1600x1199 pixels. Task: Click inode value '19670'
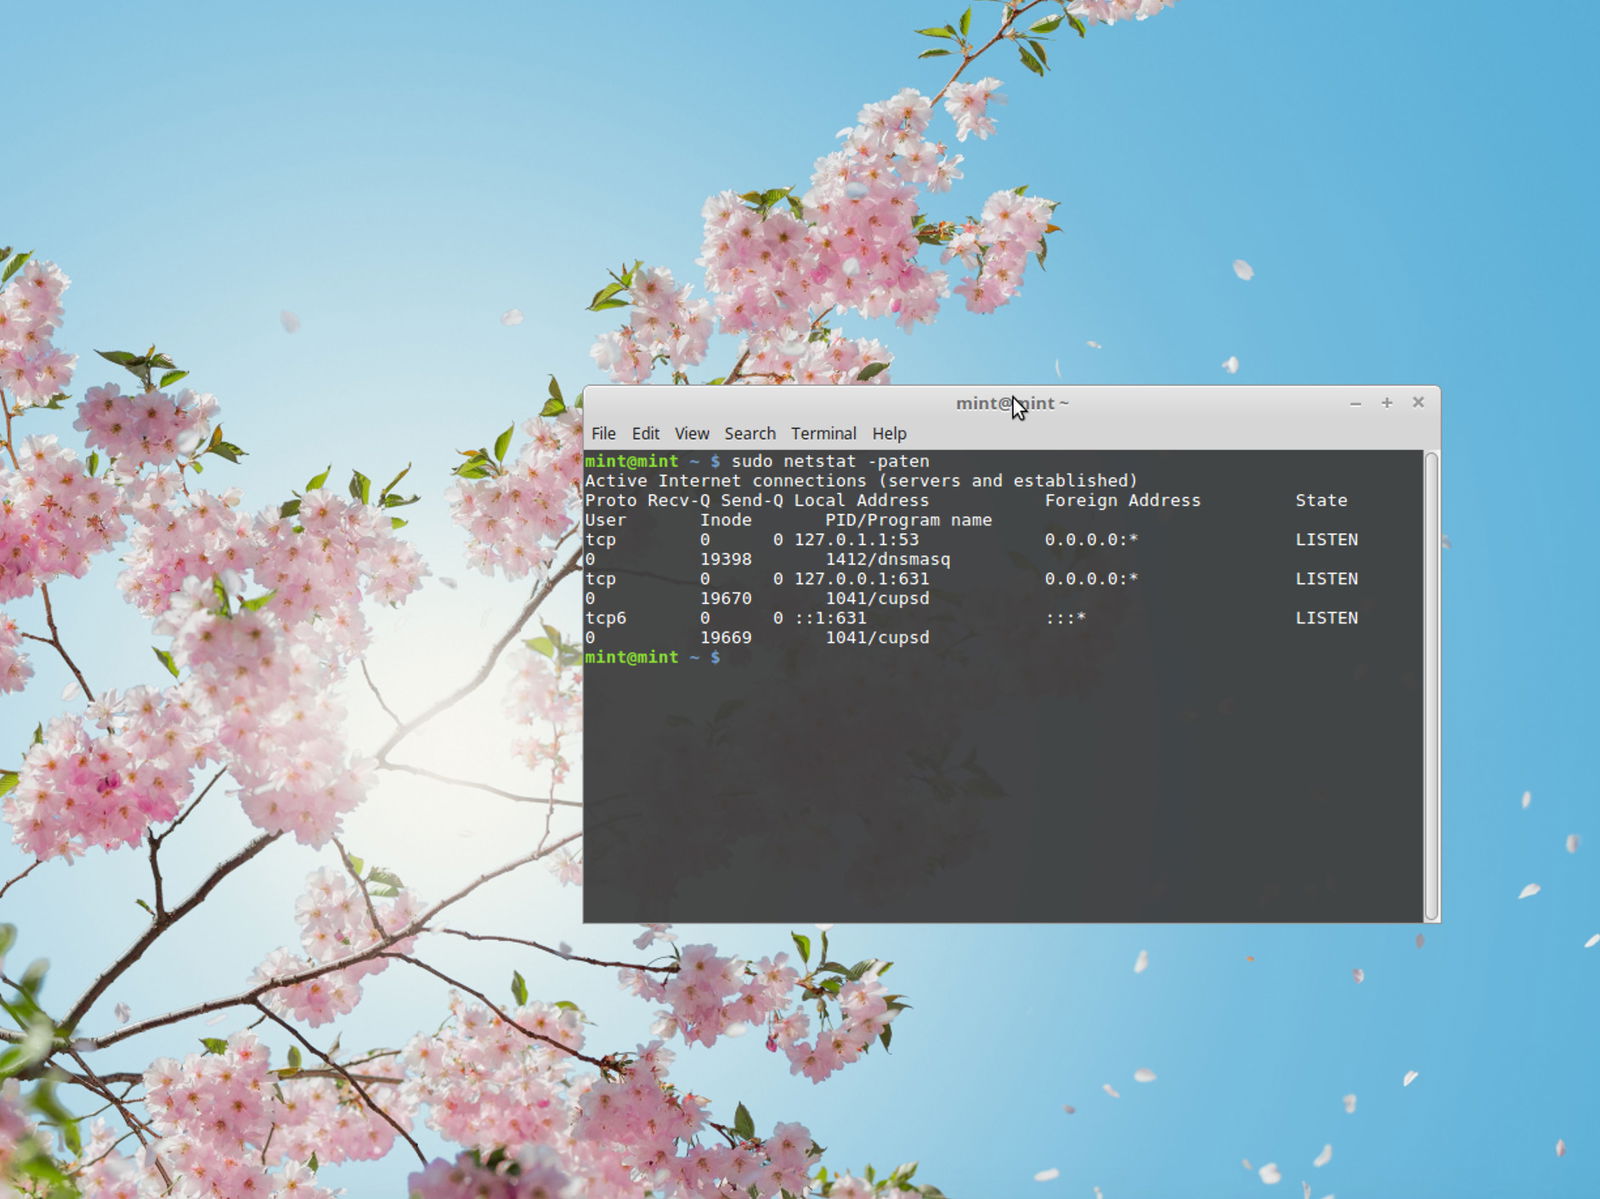click(x=726, y=598)
